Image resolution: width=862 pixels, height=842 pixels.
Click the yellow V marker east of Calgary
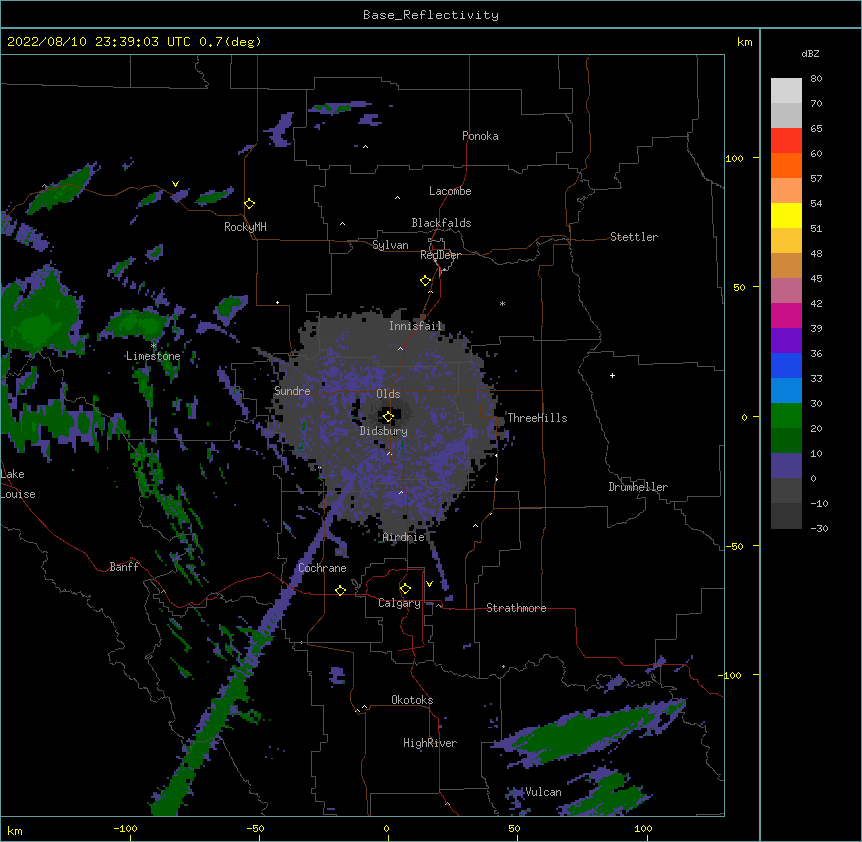pos(429,584)
